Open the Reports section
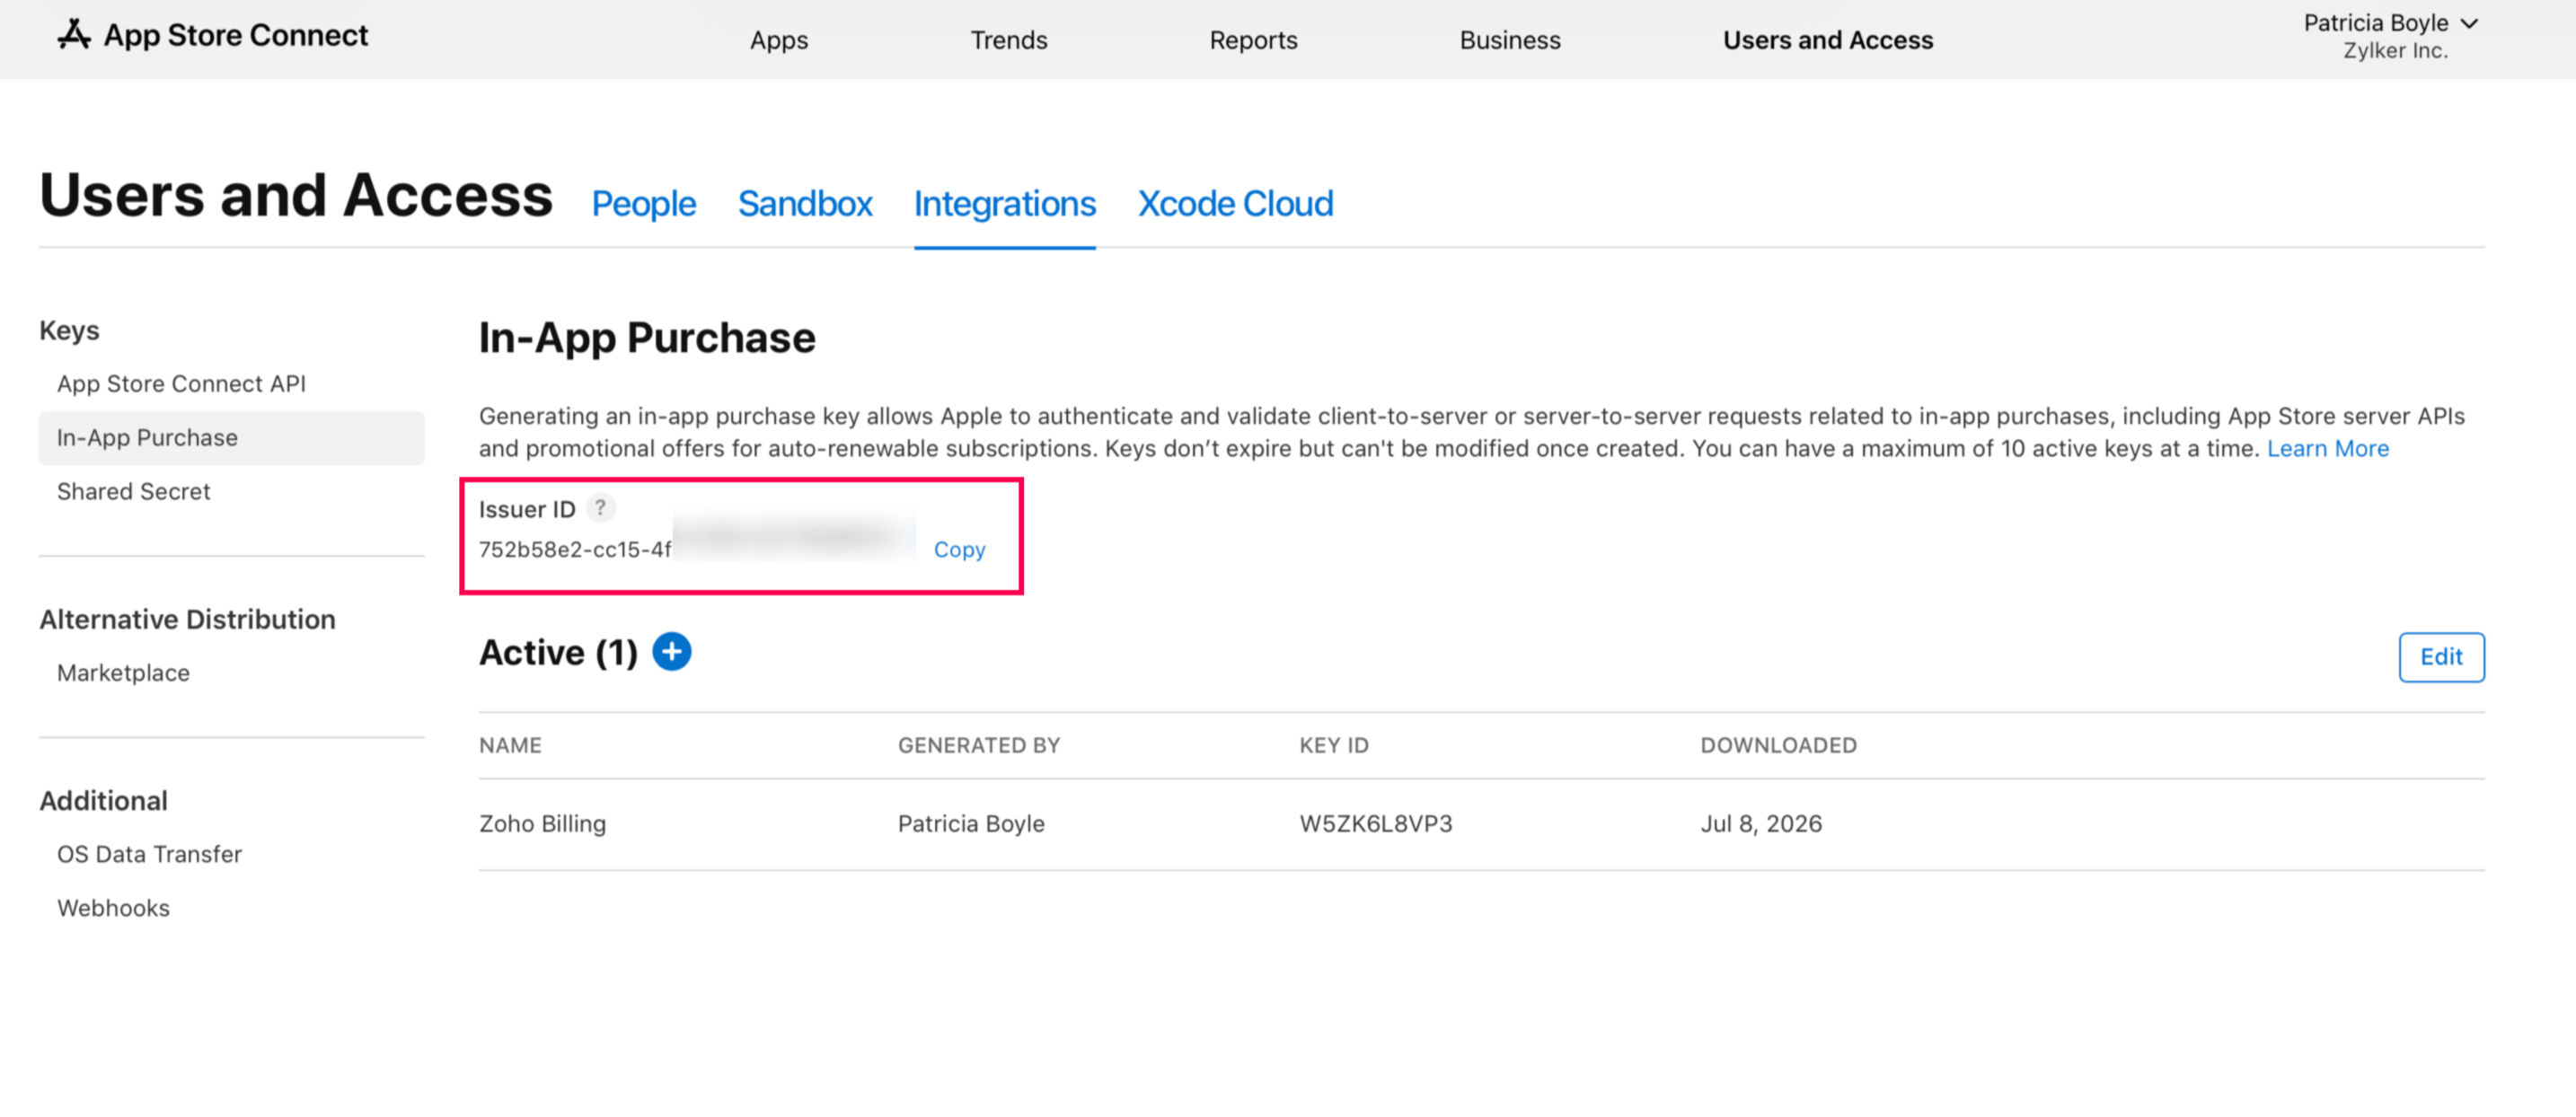 click(1253, 40)
